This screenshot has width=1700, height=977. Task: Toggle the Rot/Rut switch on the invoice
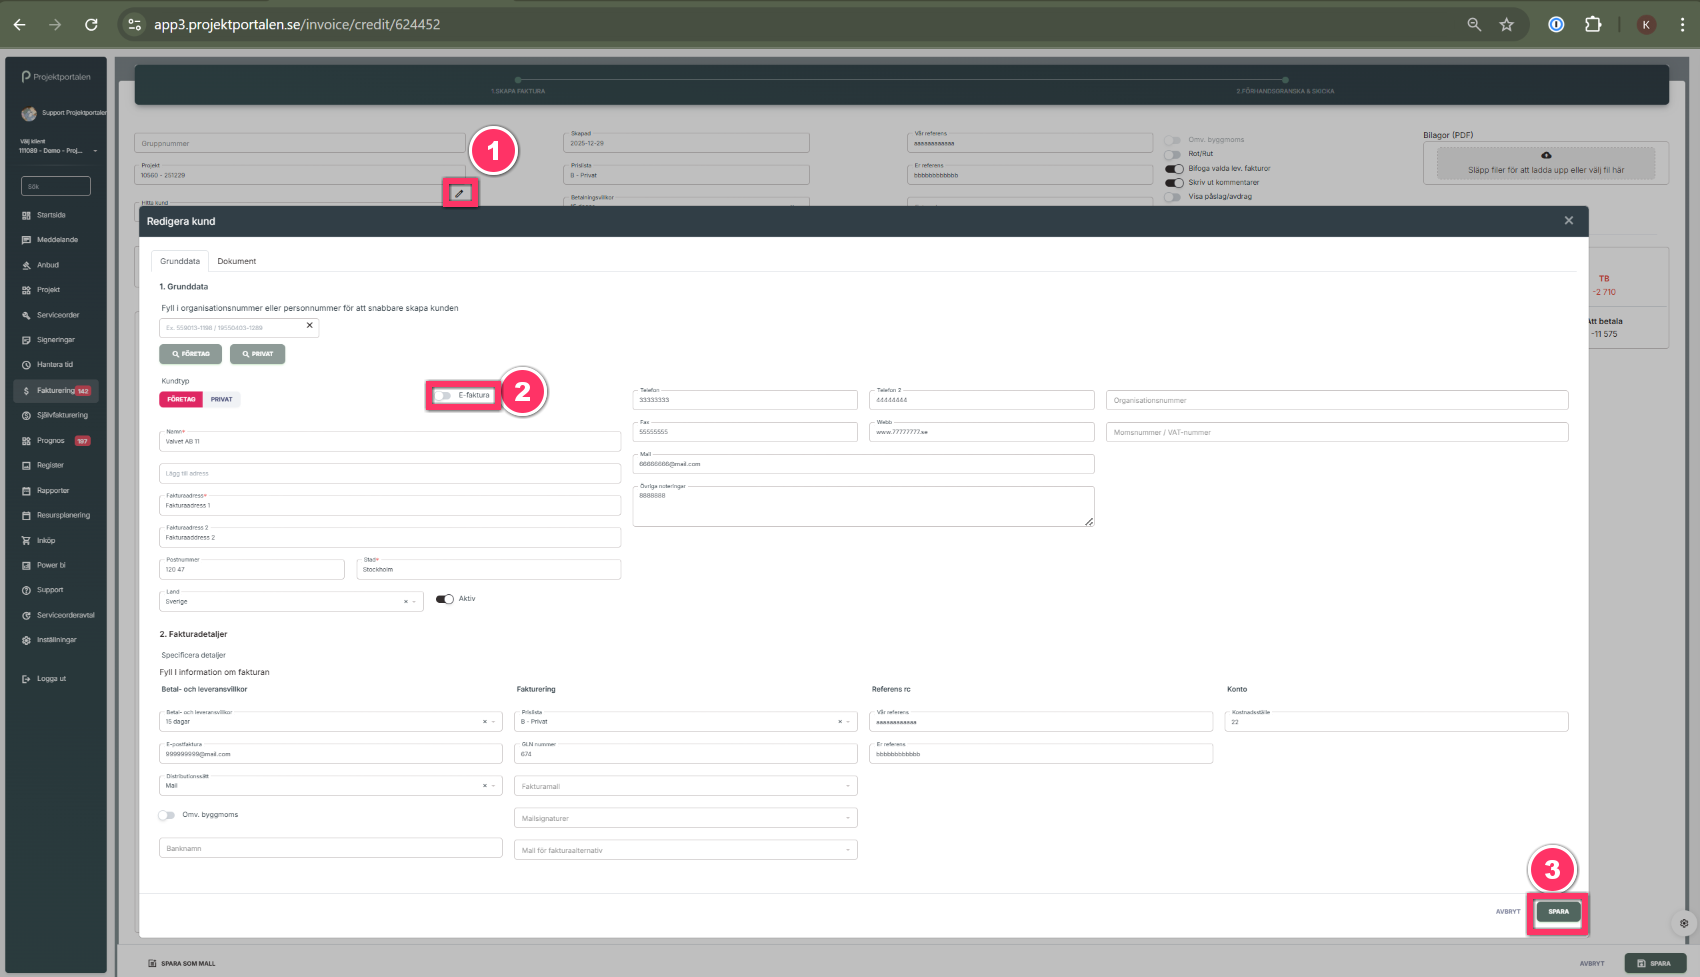click(1173, 154)
